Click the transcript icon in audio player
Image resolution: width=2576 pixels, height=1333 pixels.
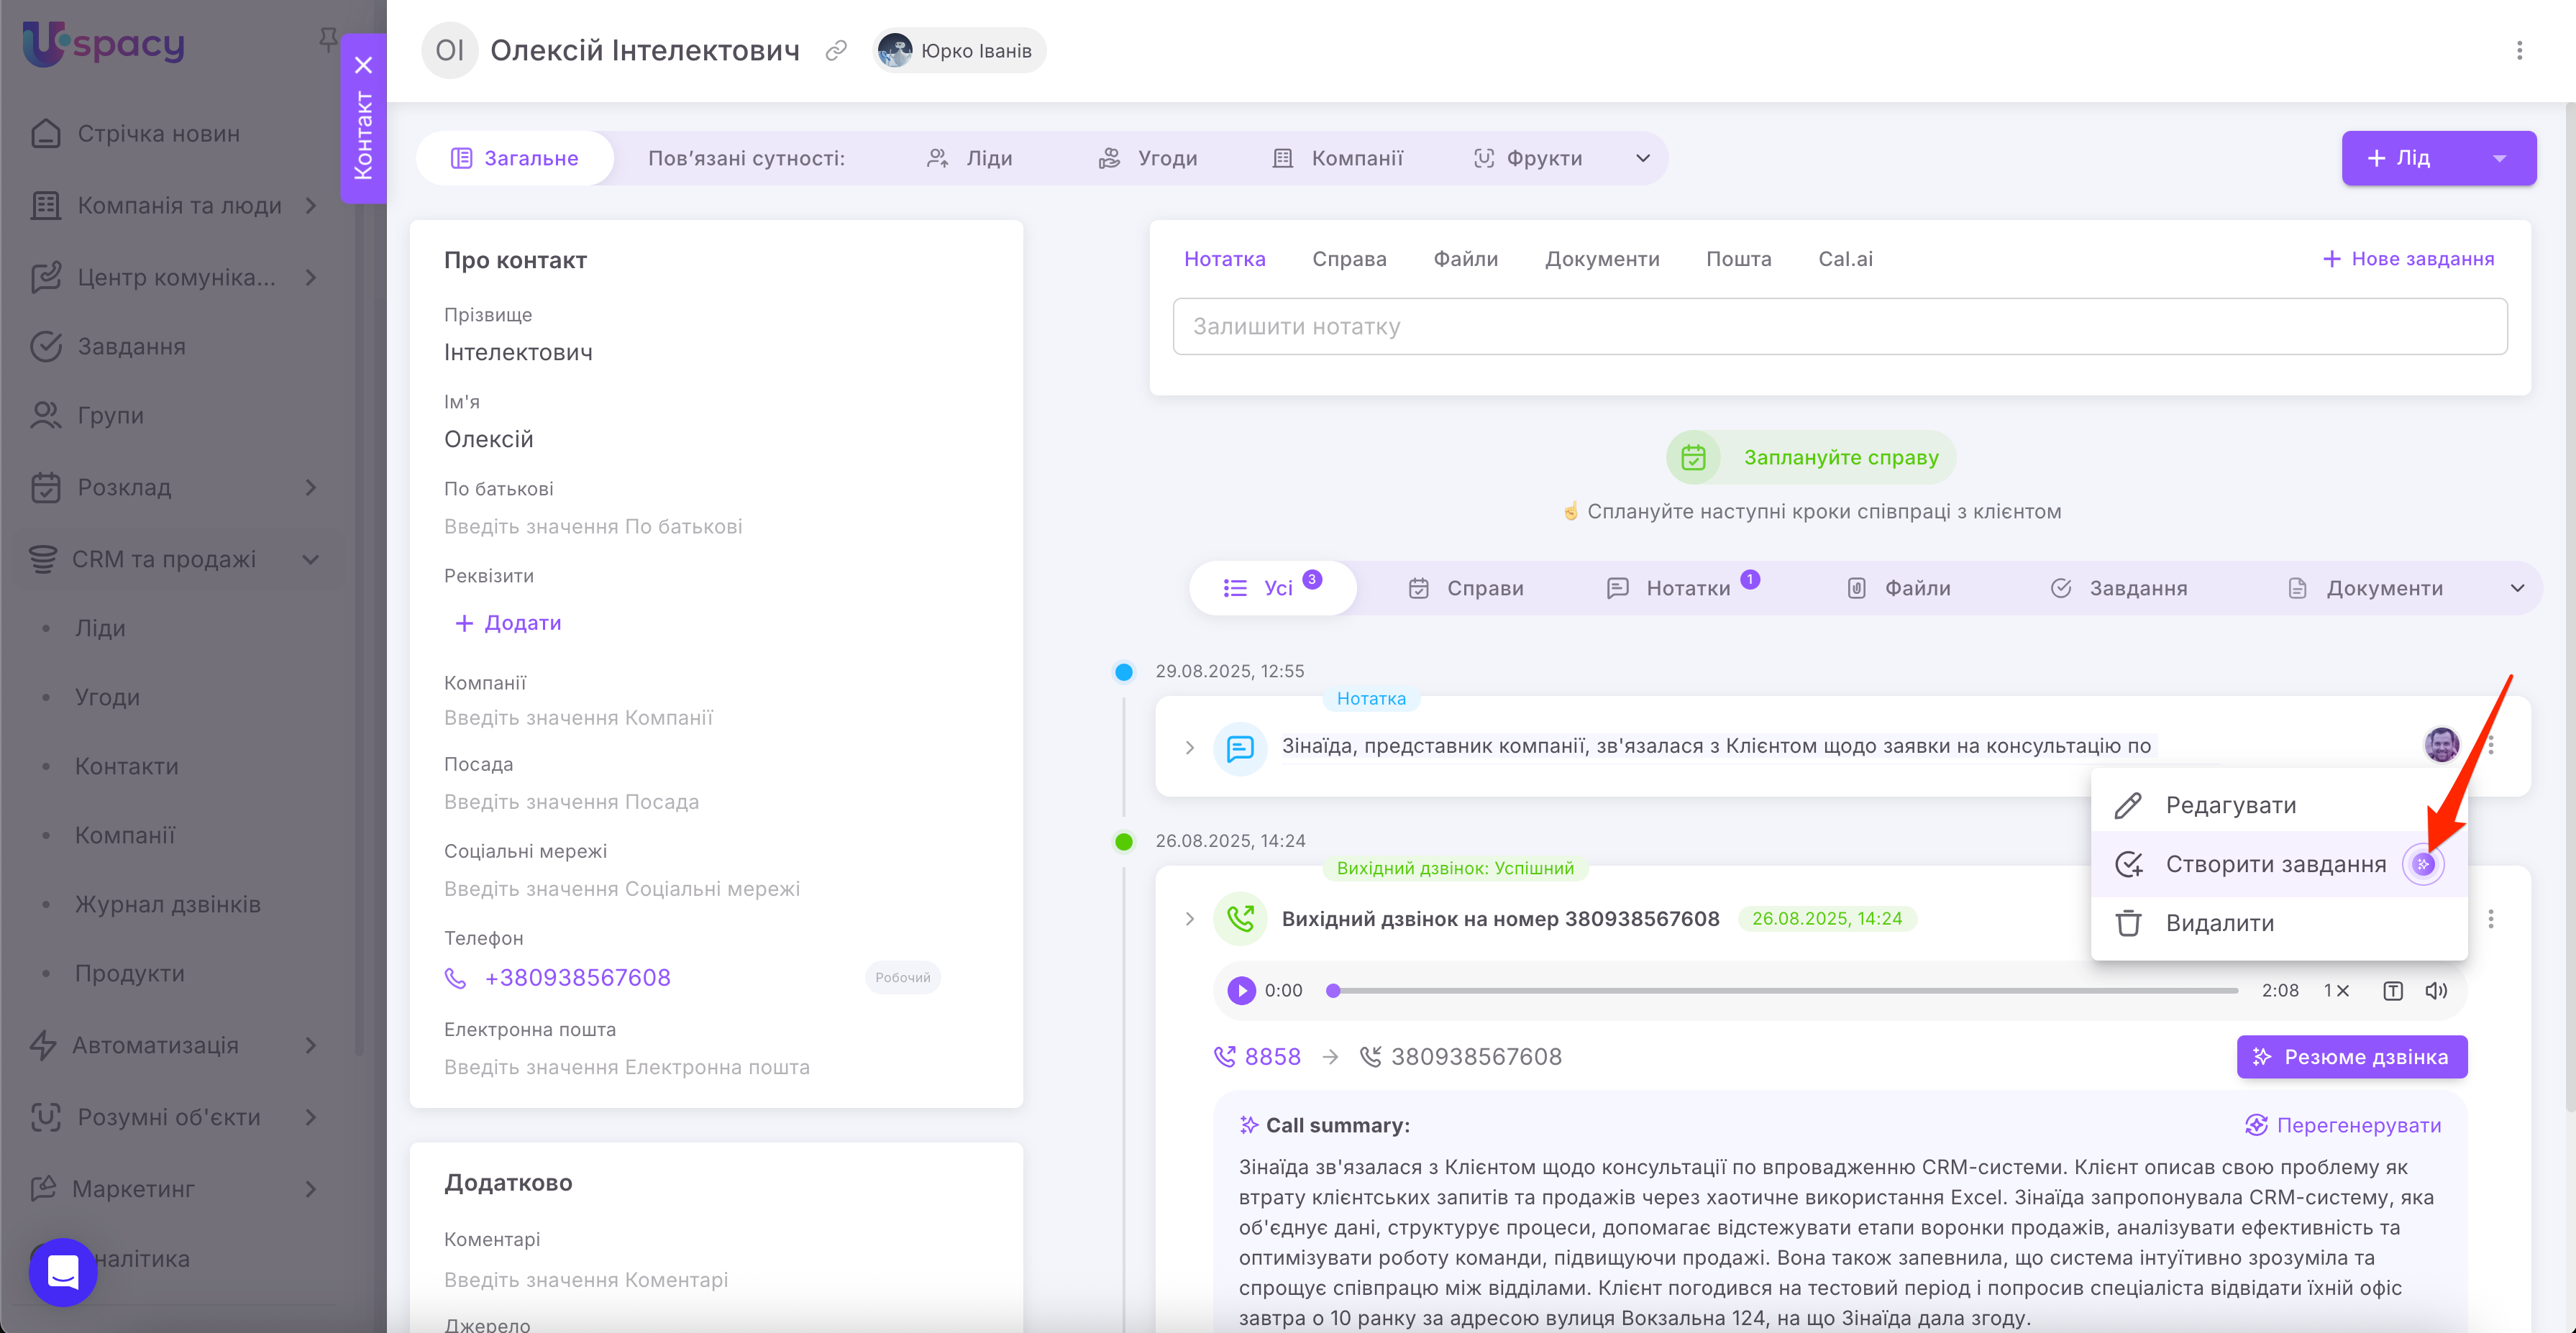tap(2392, 990)
